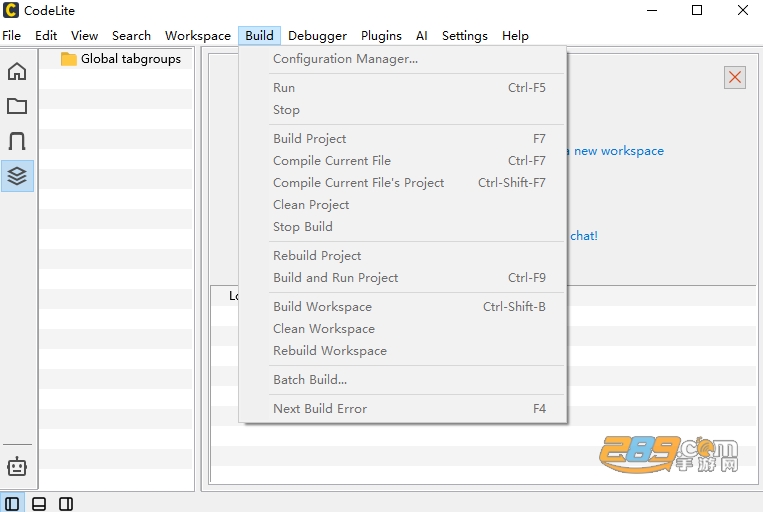763x512 pixels.
Task: Select the bookmark-shaped sidebar icon
Action: pos(17,141)
